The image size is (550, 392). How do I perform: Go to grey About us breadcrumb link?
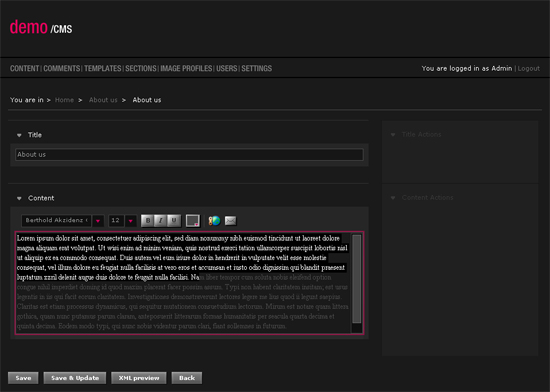[x=103, y=100]
